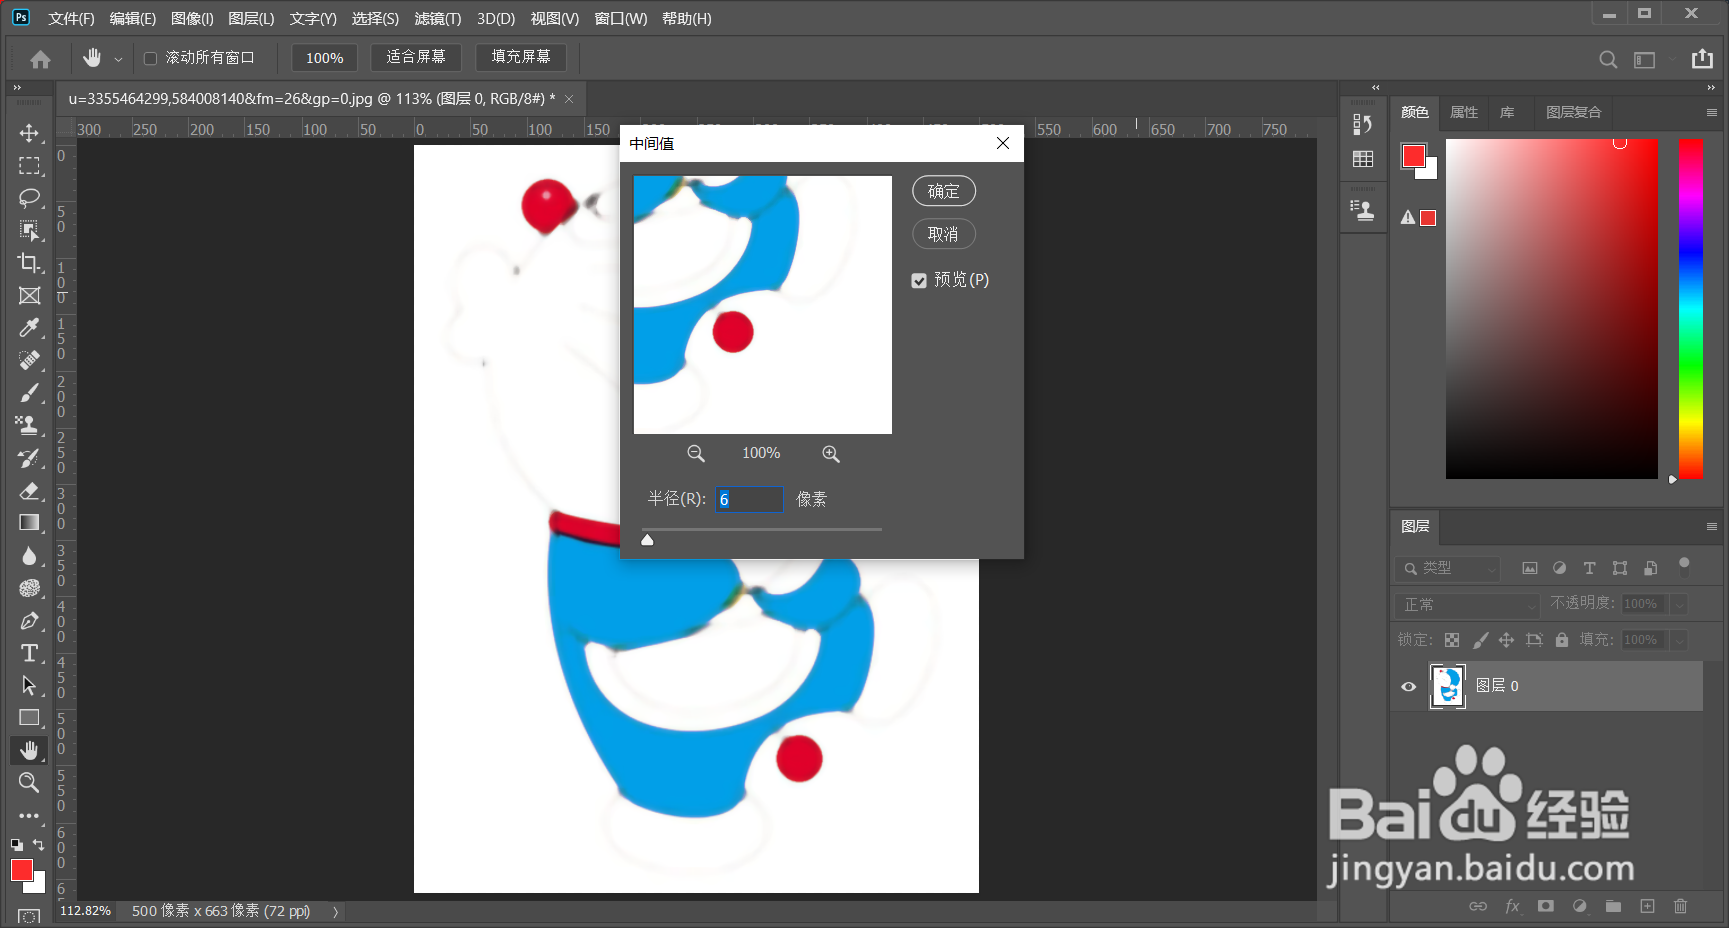
Task: Select the Move tool
Action: [x=29, y=133]
